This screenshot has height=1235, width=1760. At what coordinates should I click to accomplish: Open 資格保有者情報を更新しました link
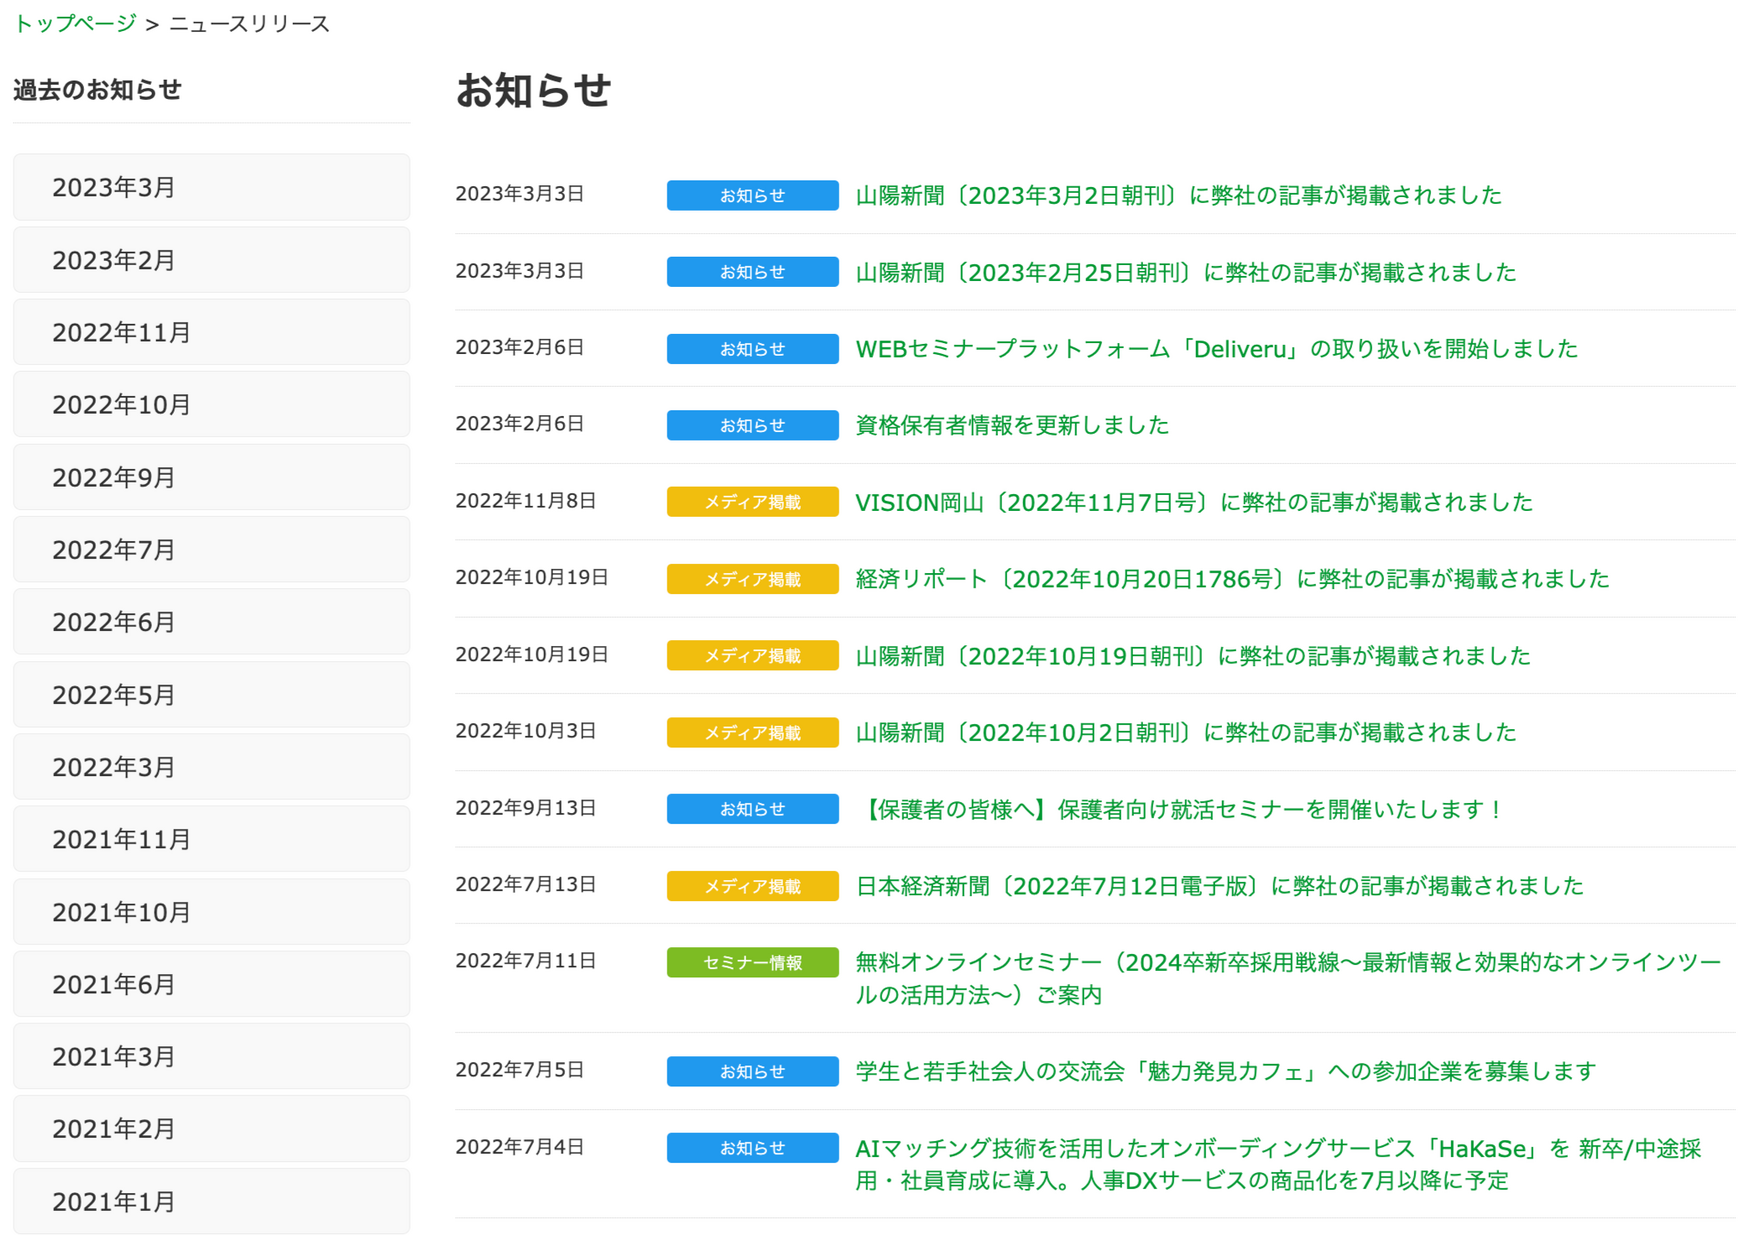(1012, 425)
